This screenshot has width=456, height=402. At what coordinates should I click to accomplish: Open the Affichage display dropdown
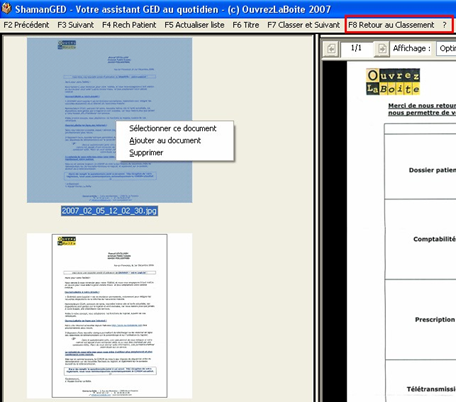446,48
